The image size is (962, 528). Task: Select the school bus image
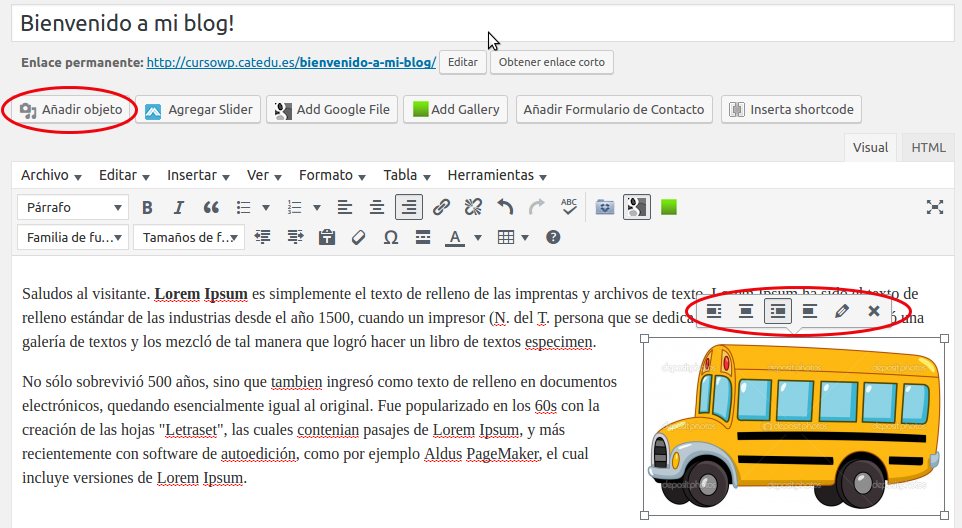coord(794,427)
